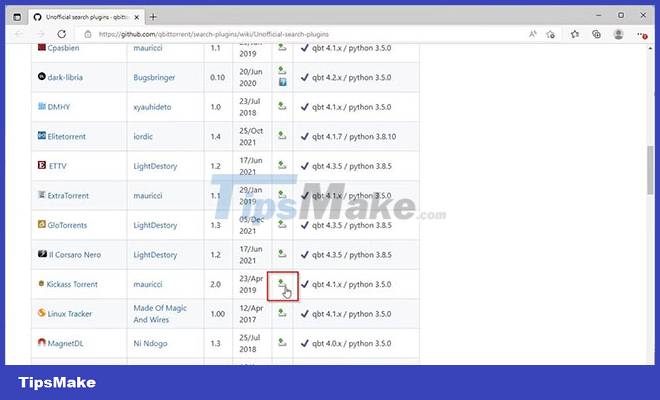Select version 0.10 in the dark-libria row
This screenshot has height=400, width=660.
point(218,77)
